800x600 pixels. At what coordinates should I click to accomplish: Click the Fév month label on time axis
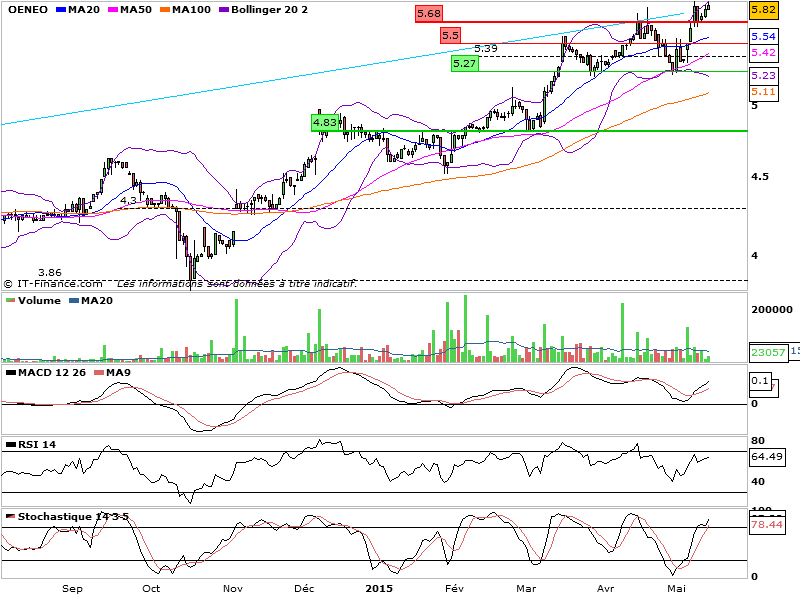coord(454,589)
